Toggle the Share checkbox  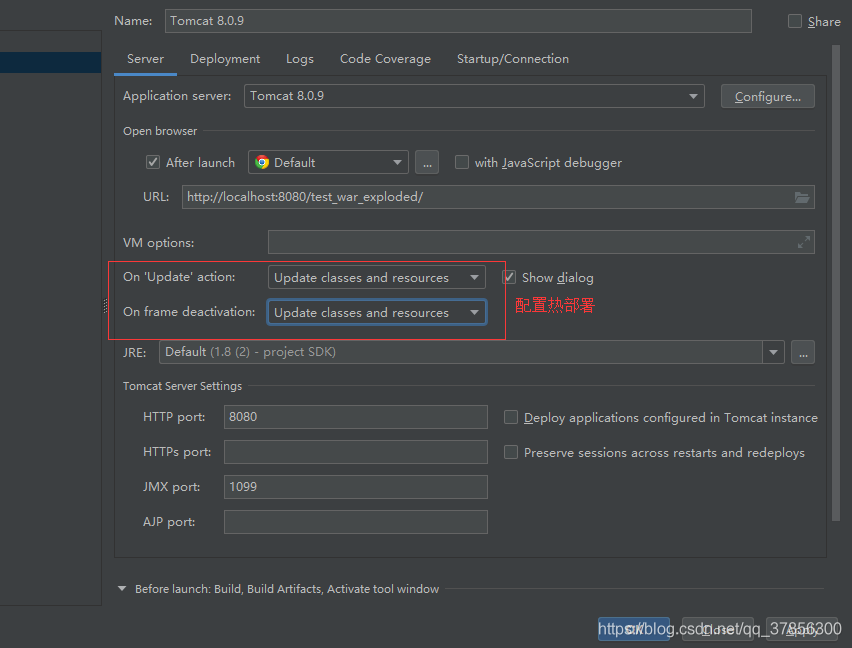click(794, 21)
